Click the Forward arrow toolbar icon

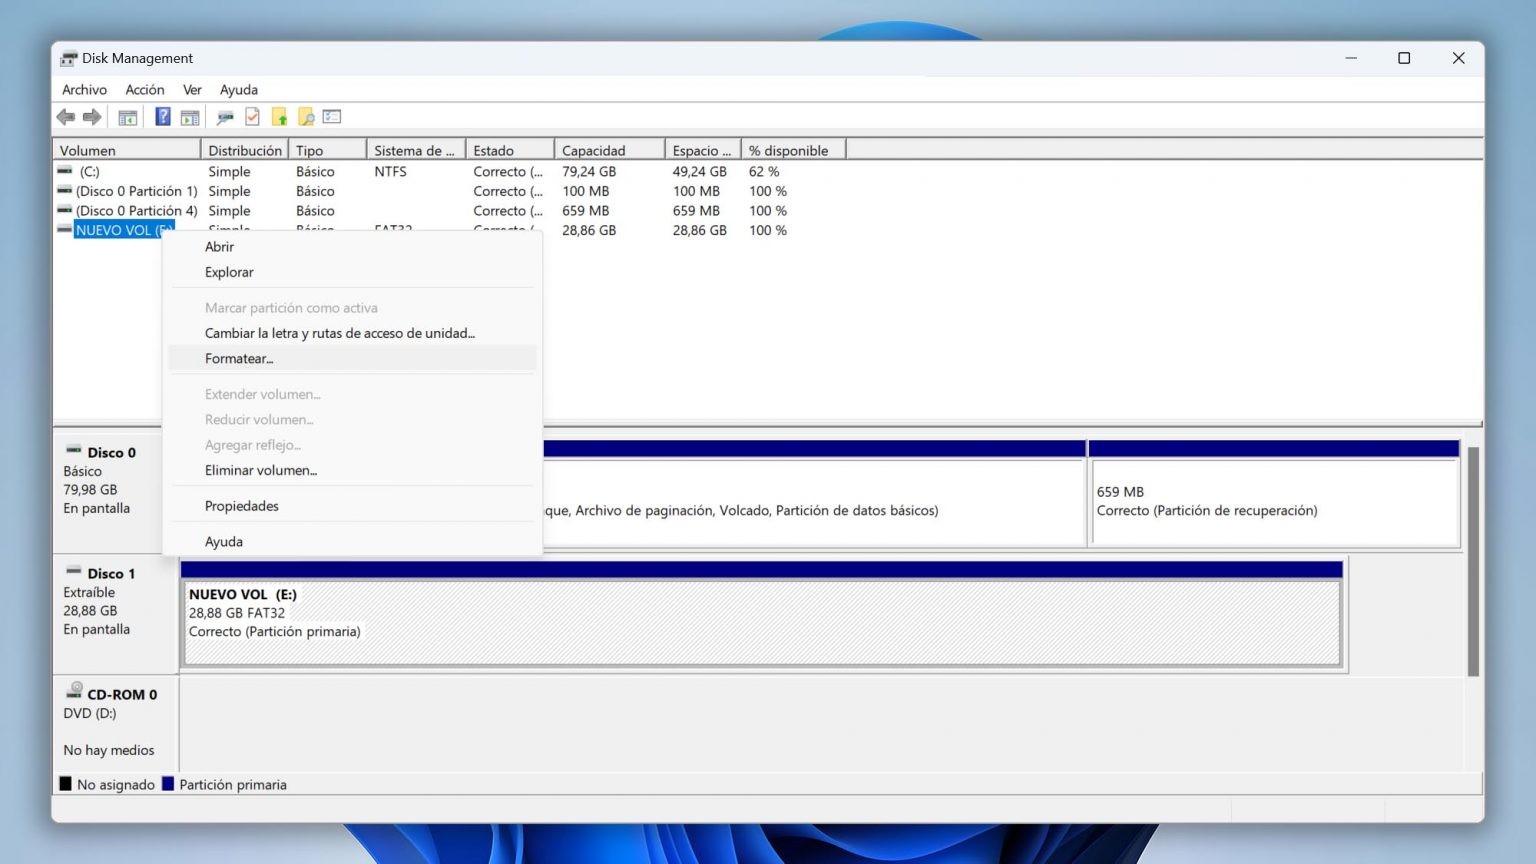(92, 117)
